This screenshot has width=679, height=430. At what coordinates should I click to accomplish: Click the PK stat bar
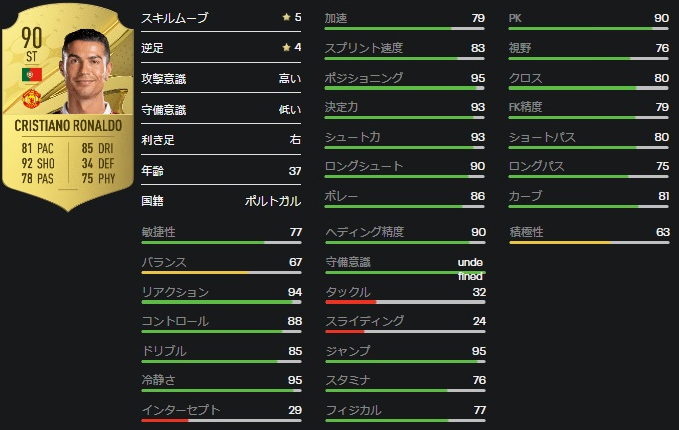pos(588,29)
